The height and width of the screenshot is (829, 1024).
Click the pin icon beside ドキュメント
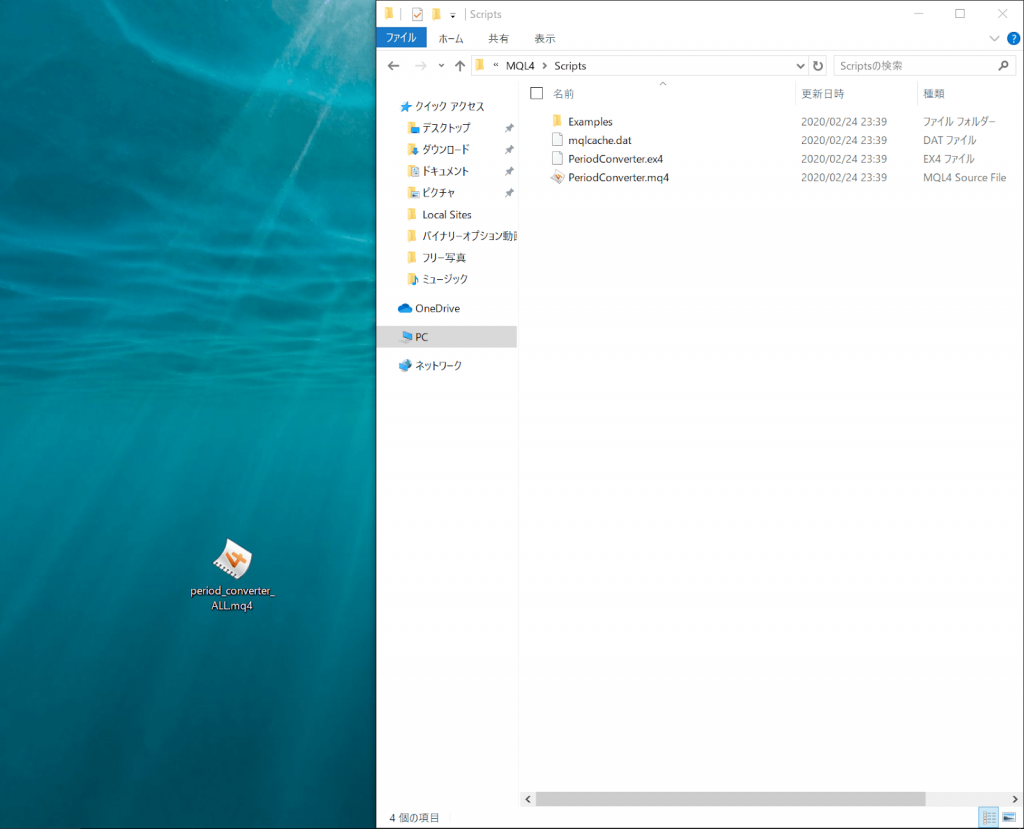[509, 171]
